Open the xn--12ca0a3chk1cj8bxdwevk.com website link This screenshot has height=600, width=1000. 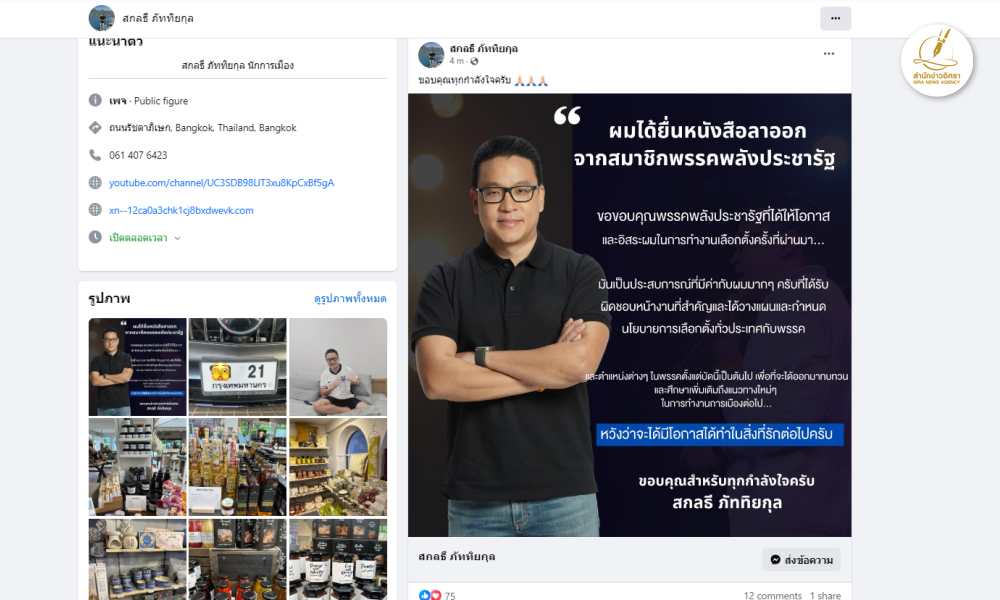[x=181, y=210]
